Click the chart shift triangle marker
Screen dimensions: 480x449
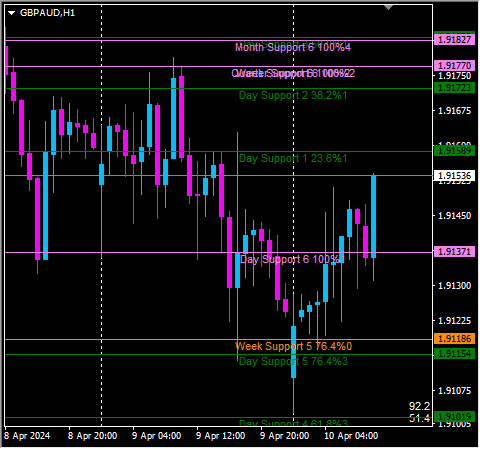[389, 7]
